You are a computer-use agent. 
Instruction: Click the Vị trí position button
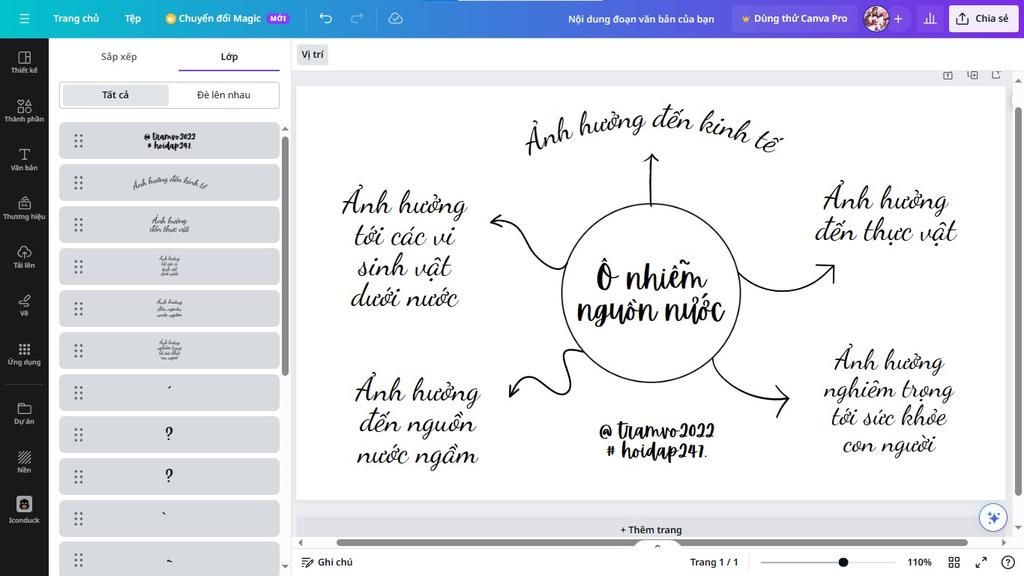coord(312,55)
